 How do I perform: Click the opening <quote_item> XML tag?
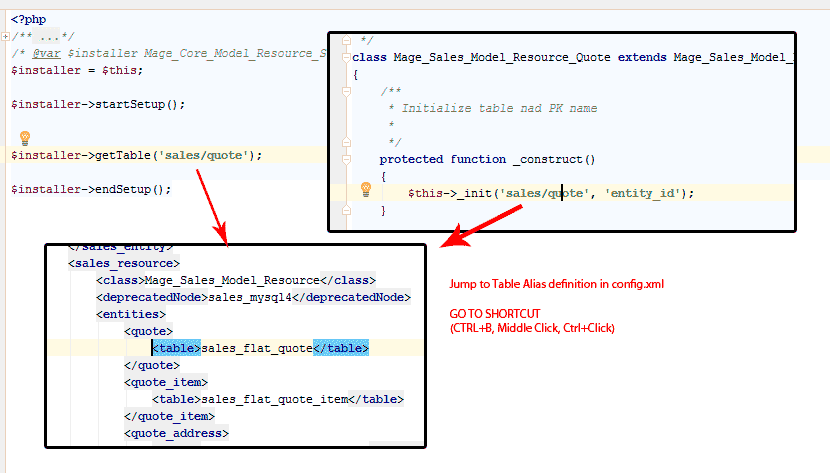click(166, 382)
